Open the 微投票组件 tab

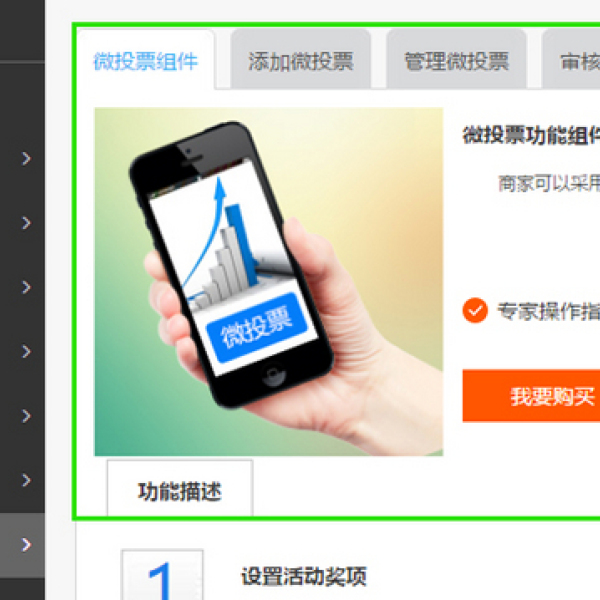tap(146, 59)
